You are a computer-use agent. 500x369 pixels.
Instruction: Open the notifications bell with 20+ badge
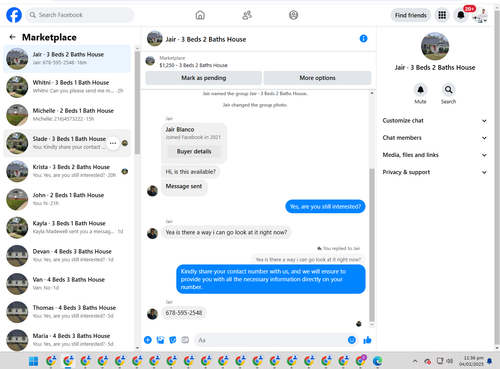pos(461,15)
